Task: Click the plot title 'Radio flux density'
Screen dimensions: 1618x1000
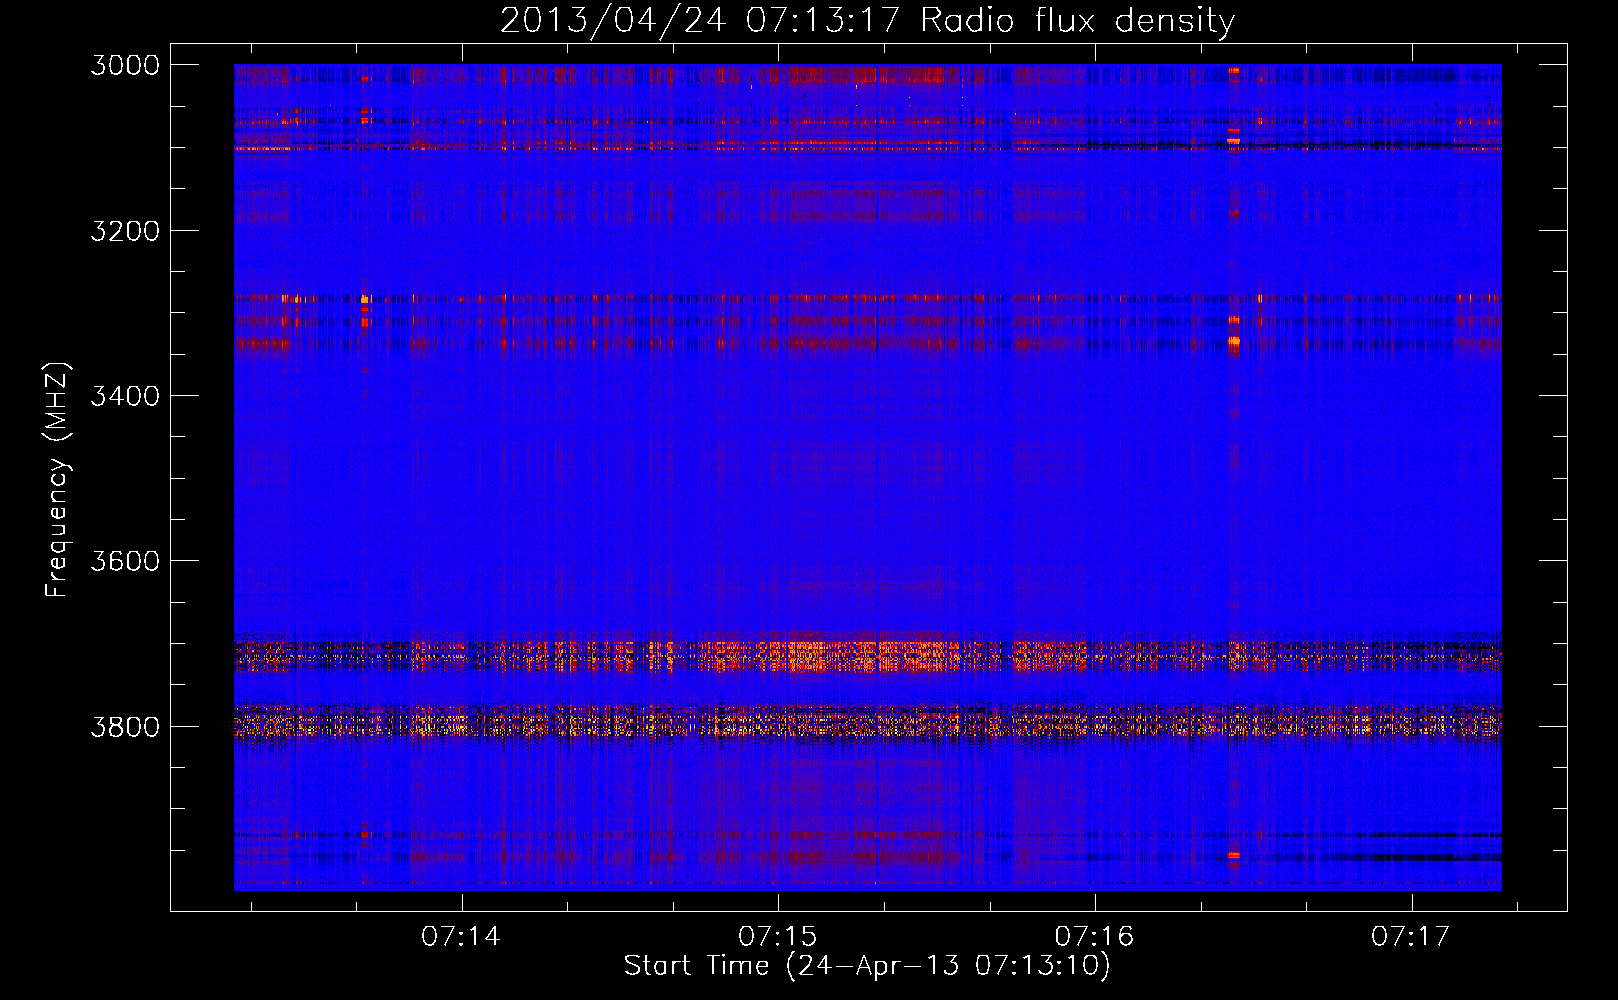Action: (x=1077, y=20)
